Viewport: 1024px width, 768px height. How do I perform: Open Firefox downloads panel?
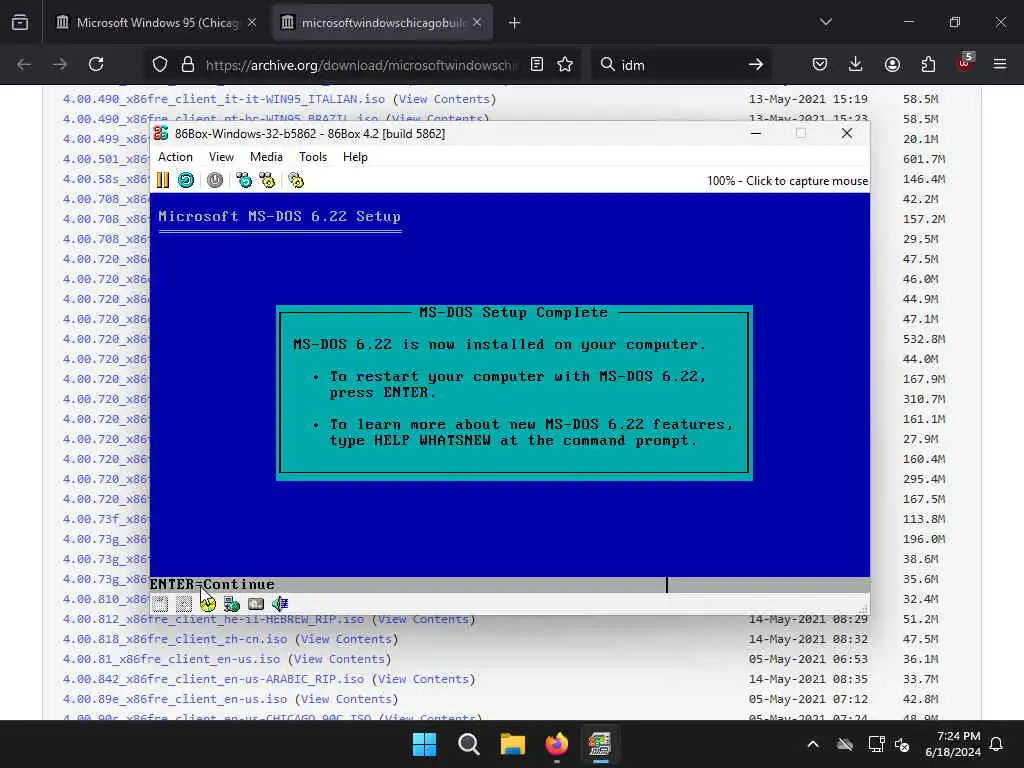[856, 64]
